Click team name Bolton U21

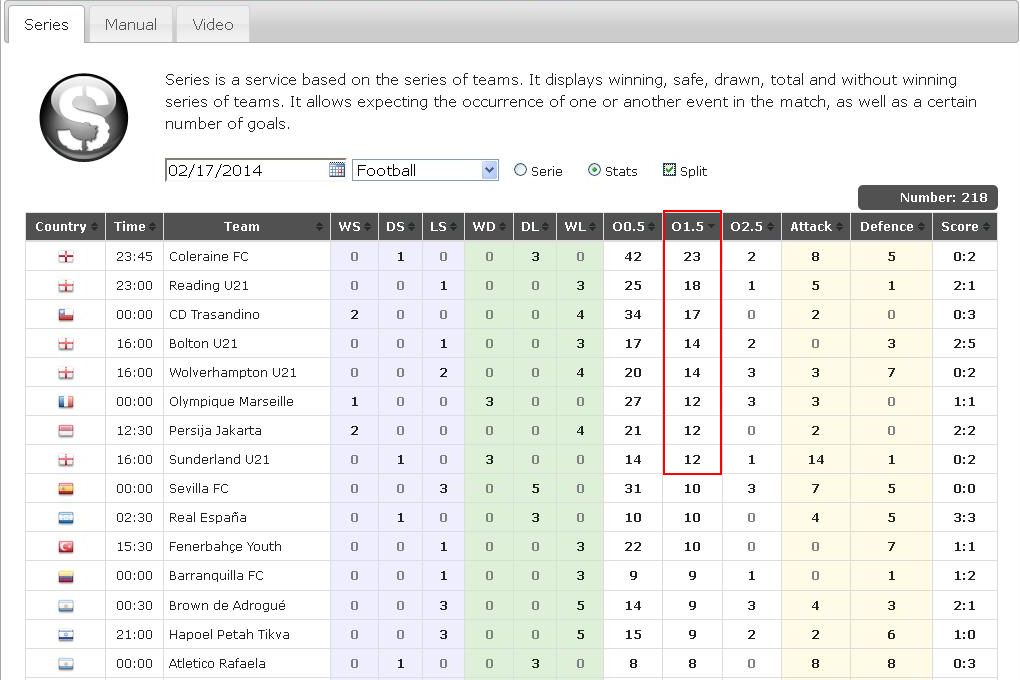203,344
